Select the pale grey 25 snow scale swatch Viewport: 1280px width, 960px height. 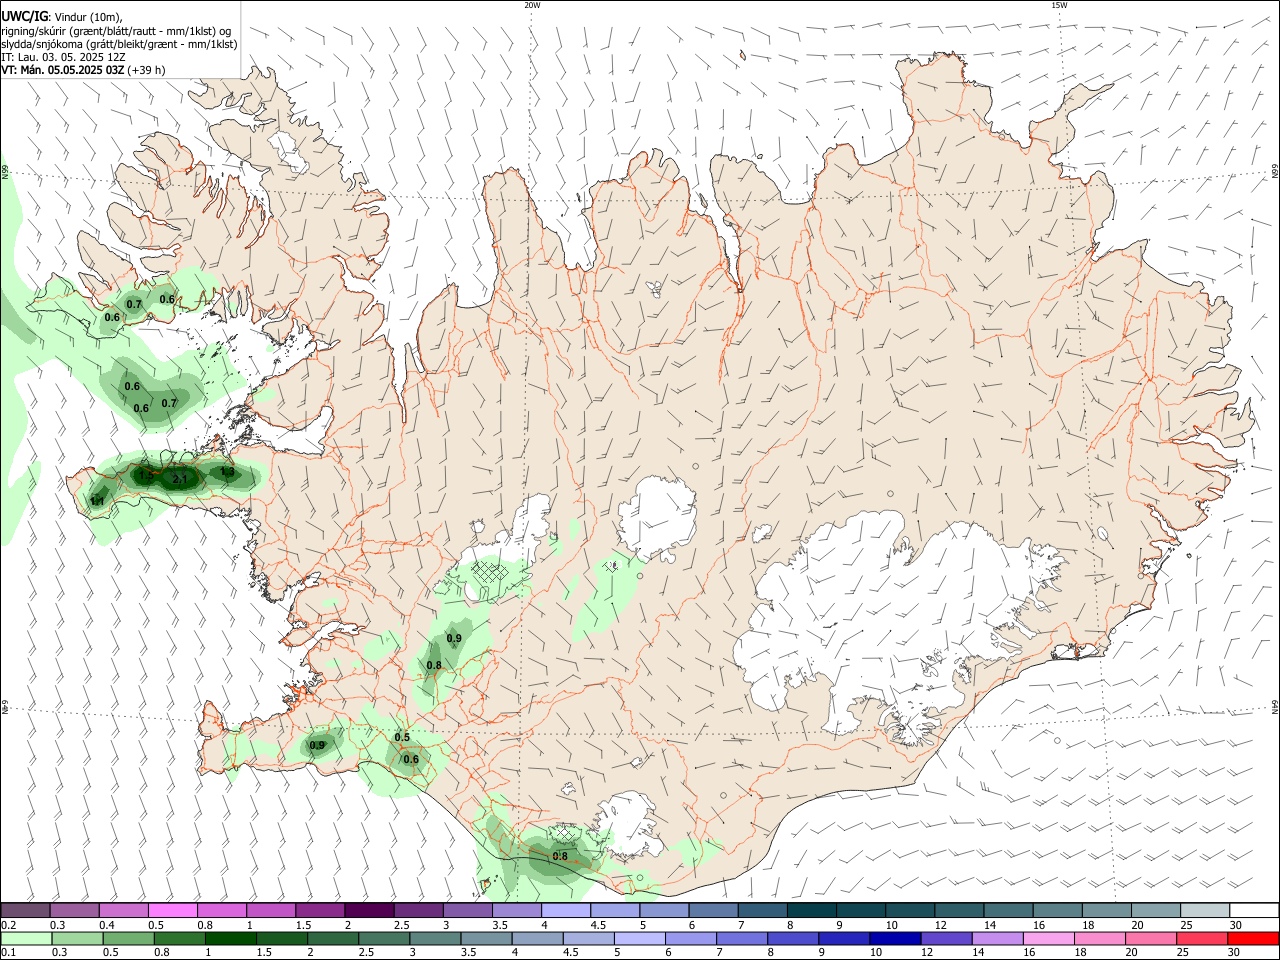pos(1205,910)
